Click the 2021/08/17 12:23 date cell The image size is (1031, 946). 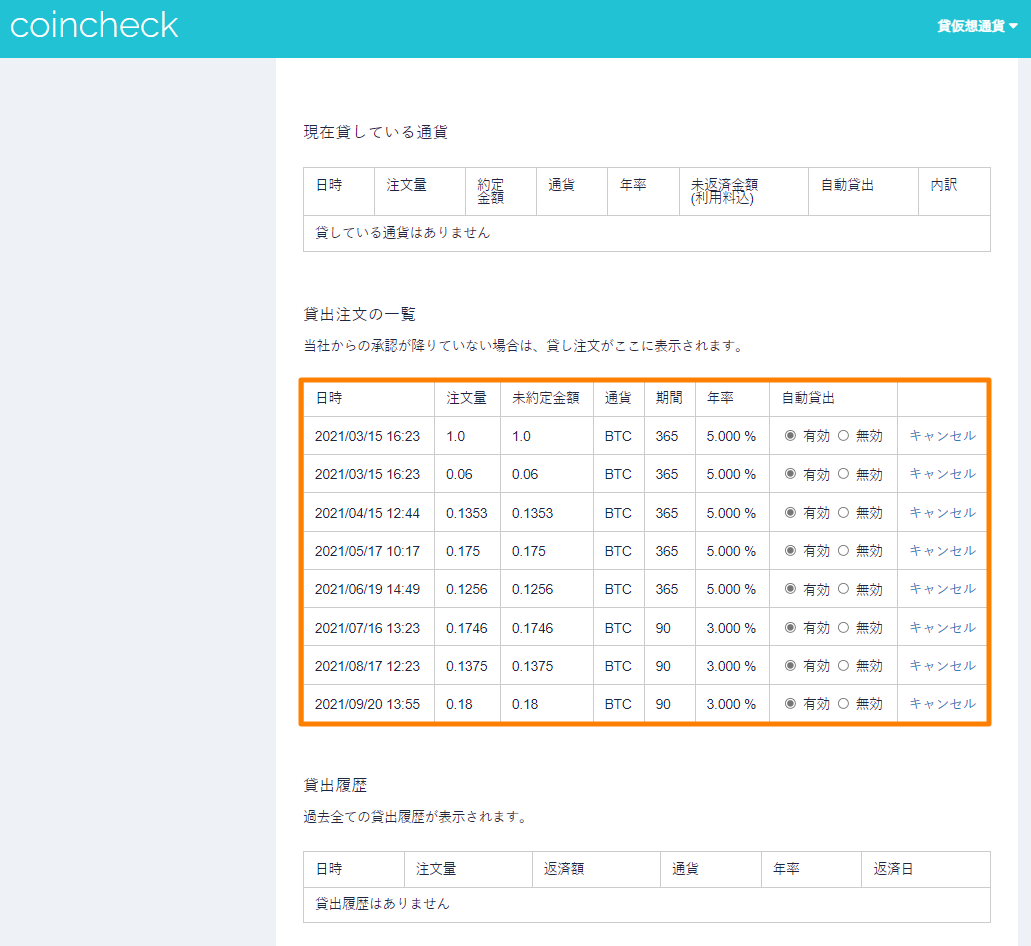tap(367, 666)
